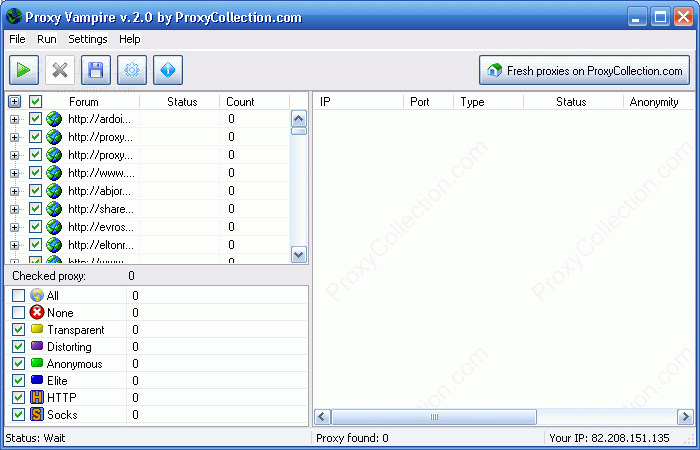
Task: Click Fresh proxies on ProxyCollection.com button
Action: [x=584, y=70]
